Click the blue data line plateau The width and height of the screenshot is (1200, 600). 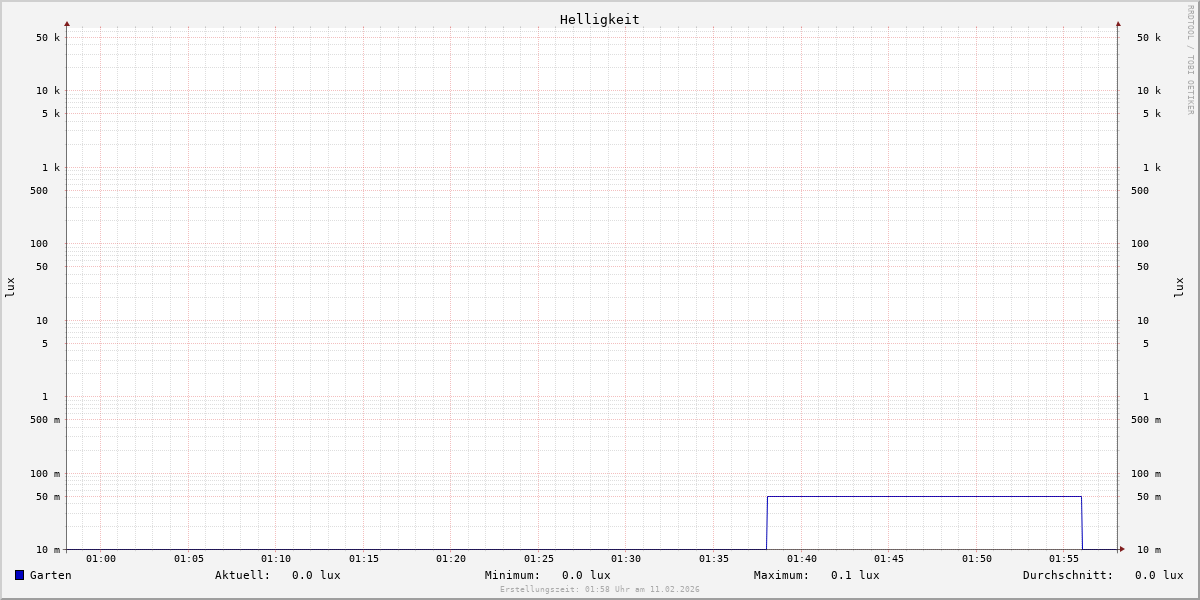coord(925,497)
